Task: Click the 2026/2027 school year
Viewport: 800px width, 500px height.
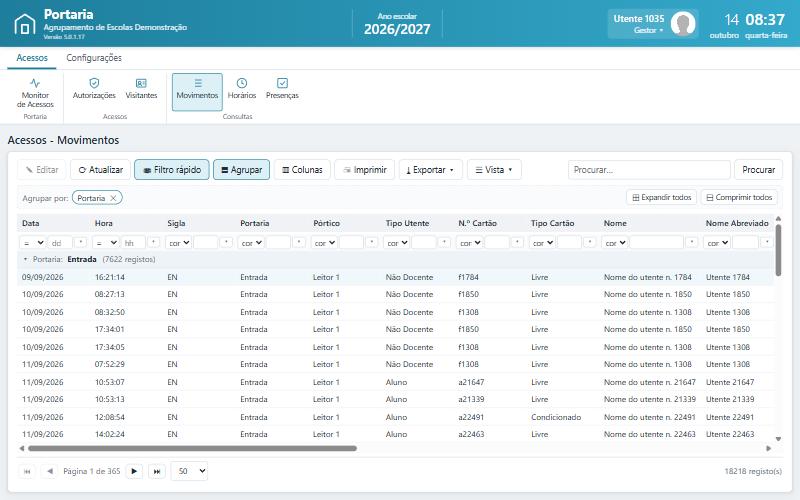Action: coord(397,29)
